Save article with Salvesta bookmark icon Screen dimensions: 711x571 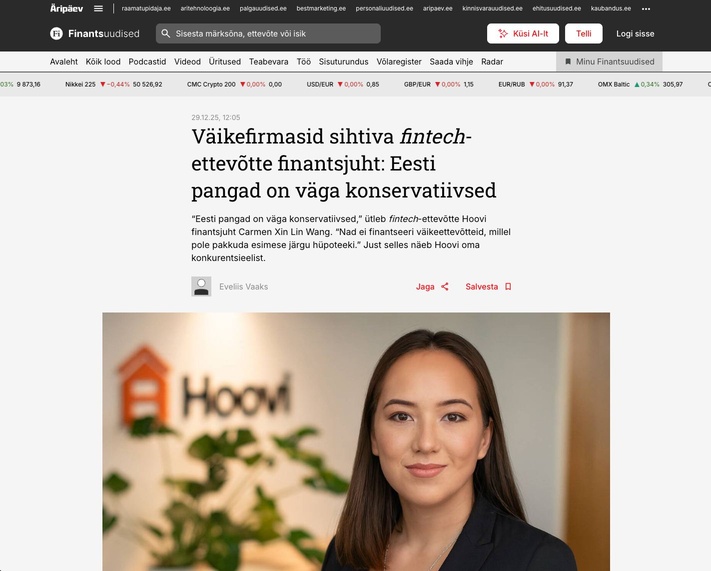tap(508, 287)
